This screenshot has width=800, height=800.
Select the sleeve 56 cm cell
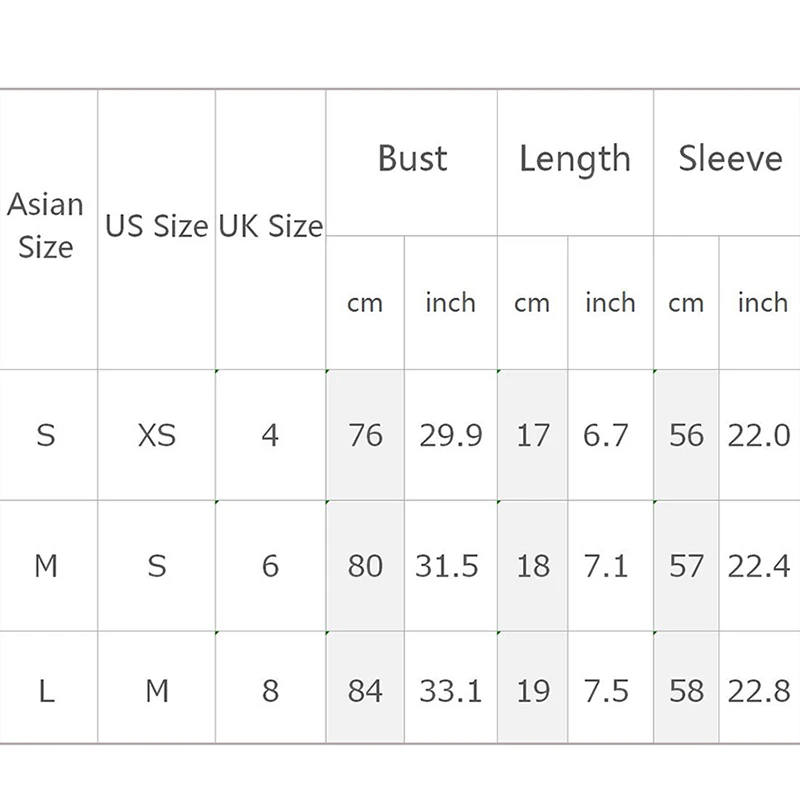[x=686, y=435]
